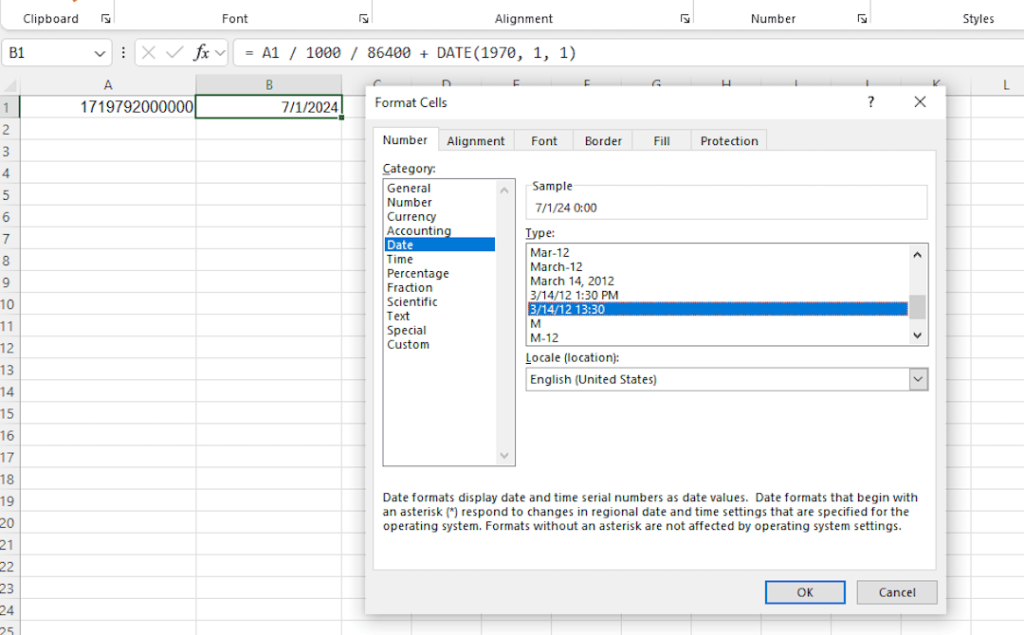The width and height of the screenshot is (1024, 635).
Task: Confirm formula entry with checkmark icon
Action: [174, 53]
